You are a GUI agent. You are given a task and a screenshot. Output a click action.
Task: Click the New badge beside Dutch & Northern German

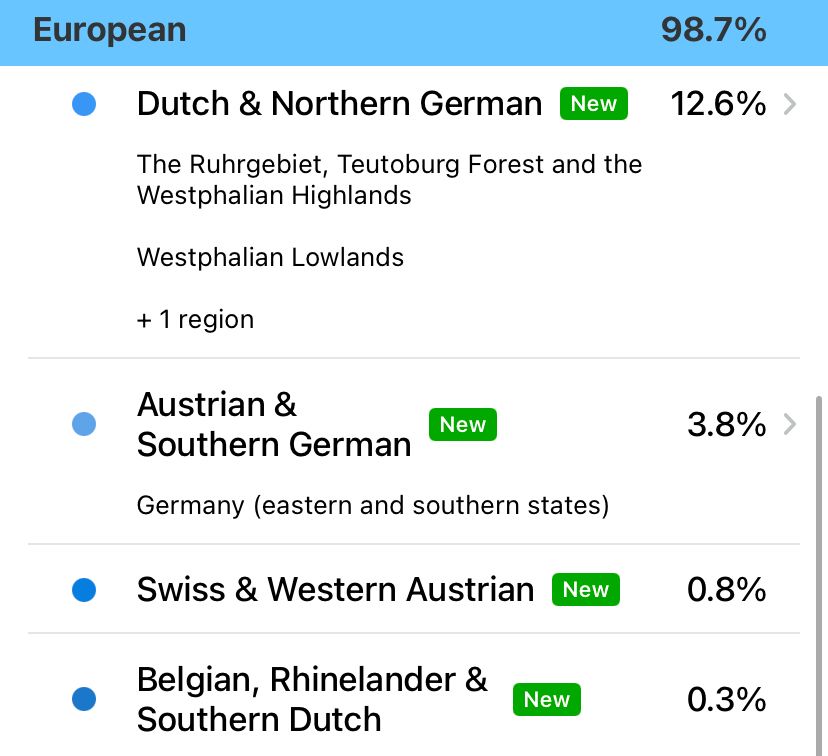point(594,103)
